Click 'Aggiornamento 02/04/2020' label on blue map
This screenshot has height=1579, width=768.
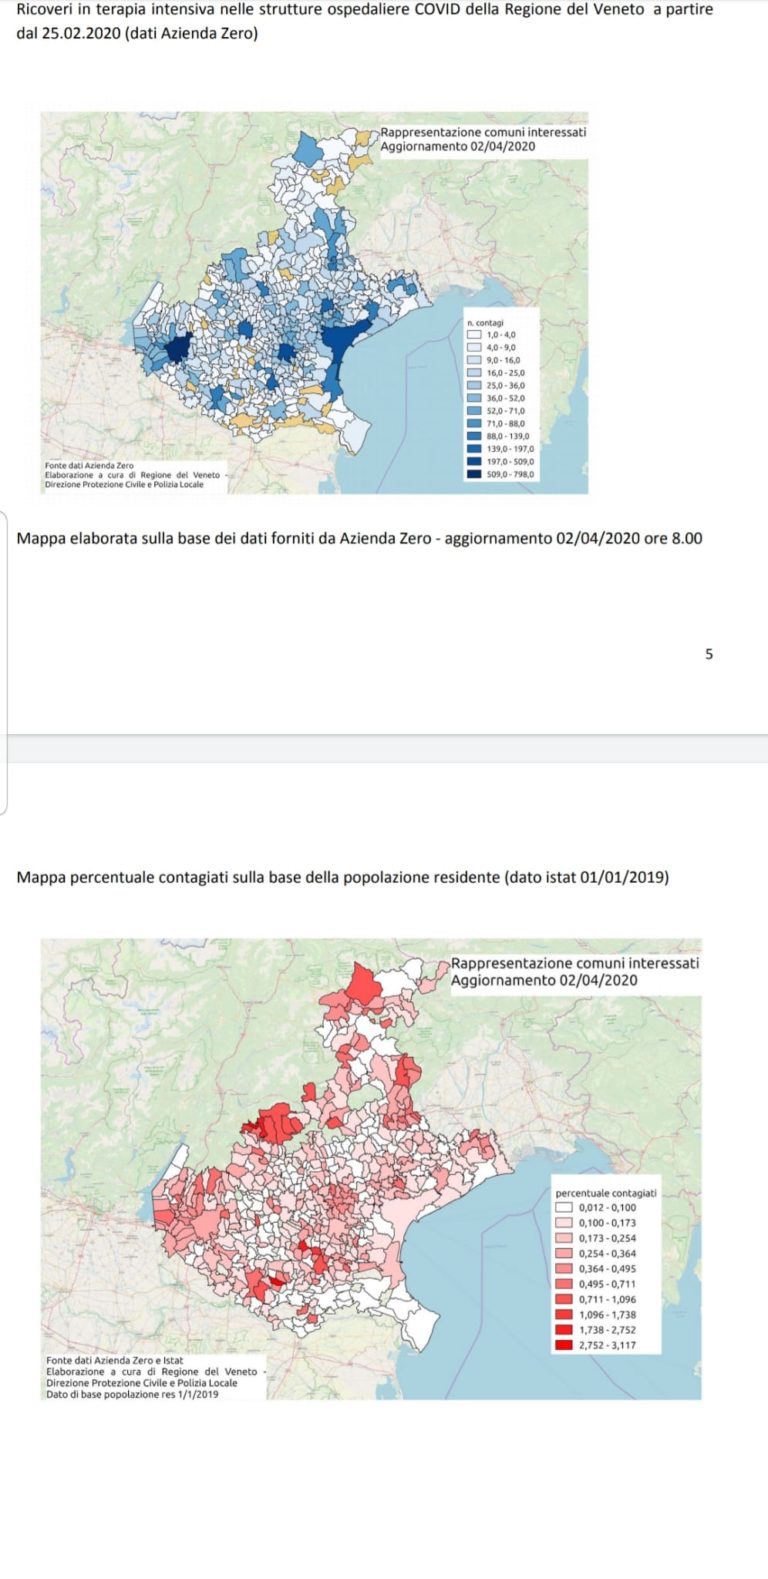coord(458,146)
